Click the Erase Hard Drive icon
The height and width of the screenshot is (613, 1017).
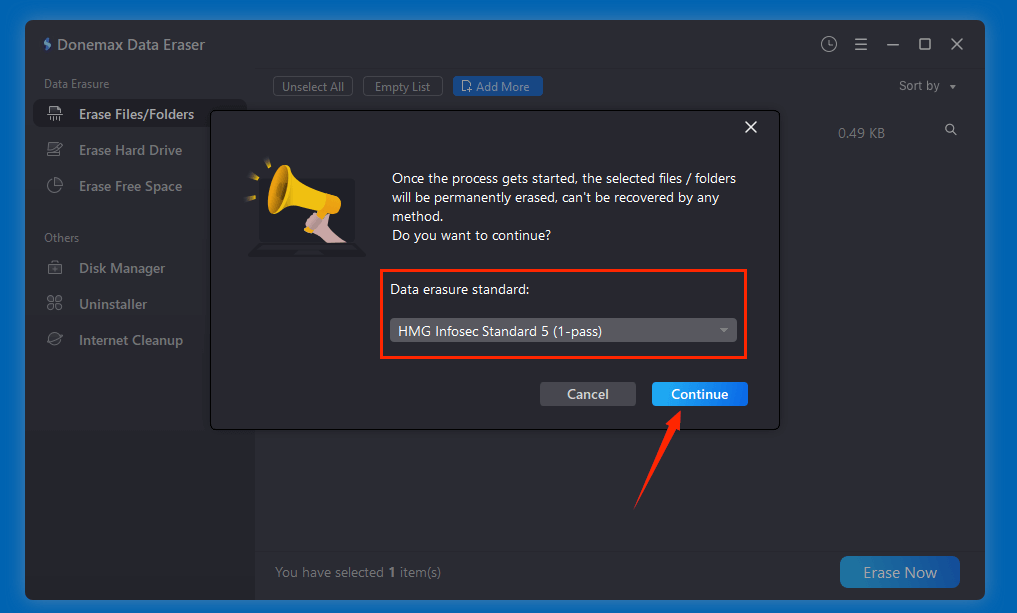point(56,150)
